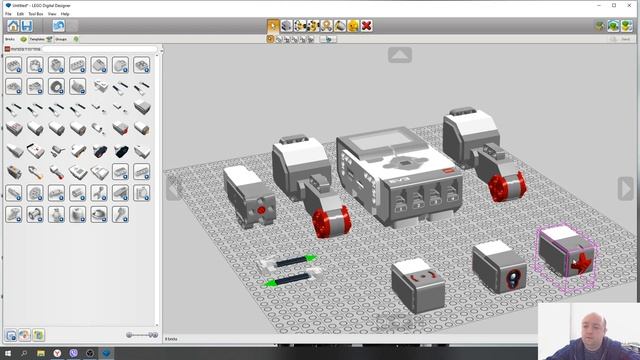Select the Selection (arrow) tool
640x360 pixels.
[x=273, y=26]
